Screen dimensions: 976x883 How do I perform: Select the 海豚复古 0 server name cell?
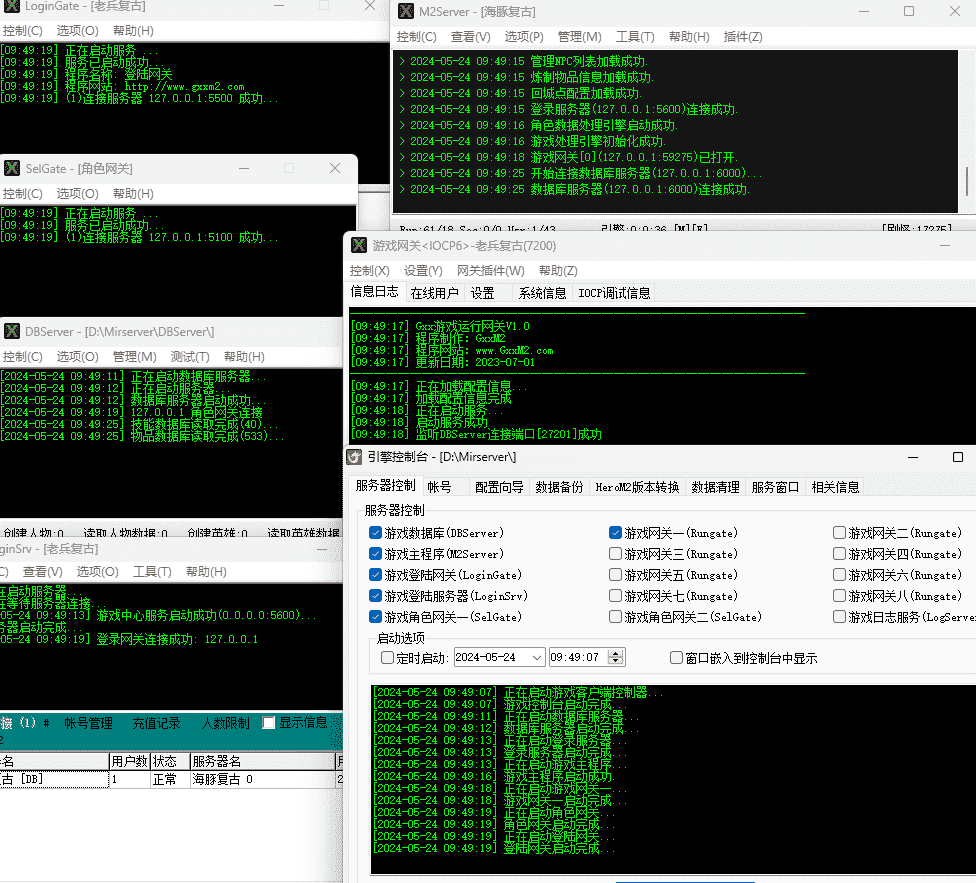tap(262, 780)
